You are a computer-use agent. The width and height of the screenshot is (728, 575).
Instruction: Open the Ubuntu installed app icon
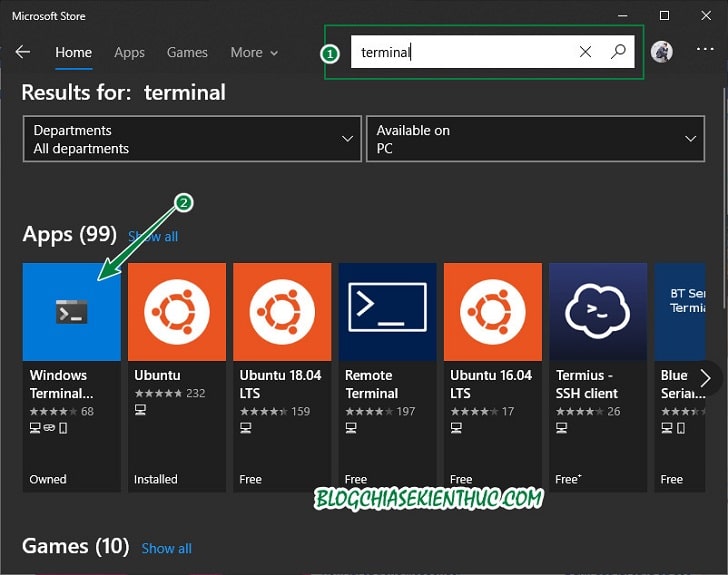coord(177,312)
